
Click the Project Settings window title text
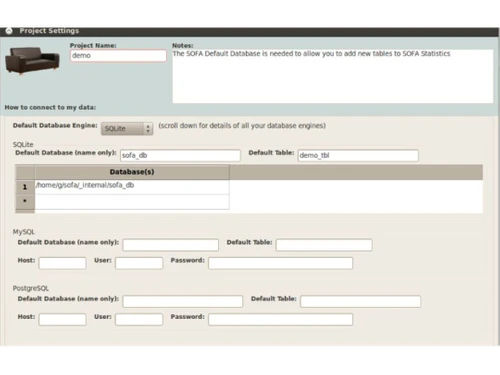tap(49, 31)
